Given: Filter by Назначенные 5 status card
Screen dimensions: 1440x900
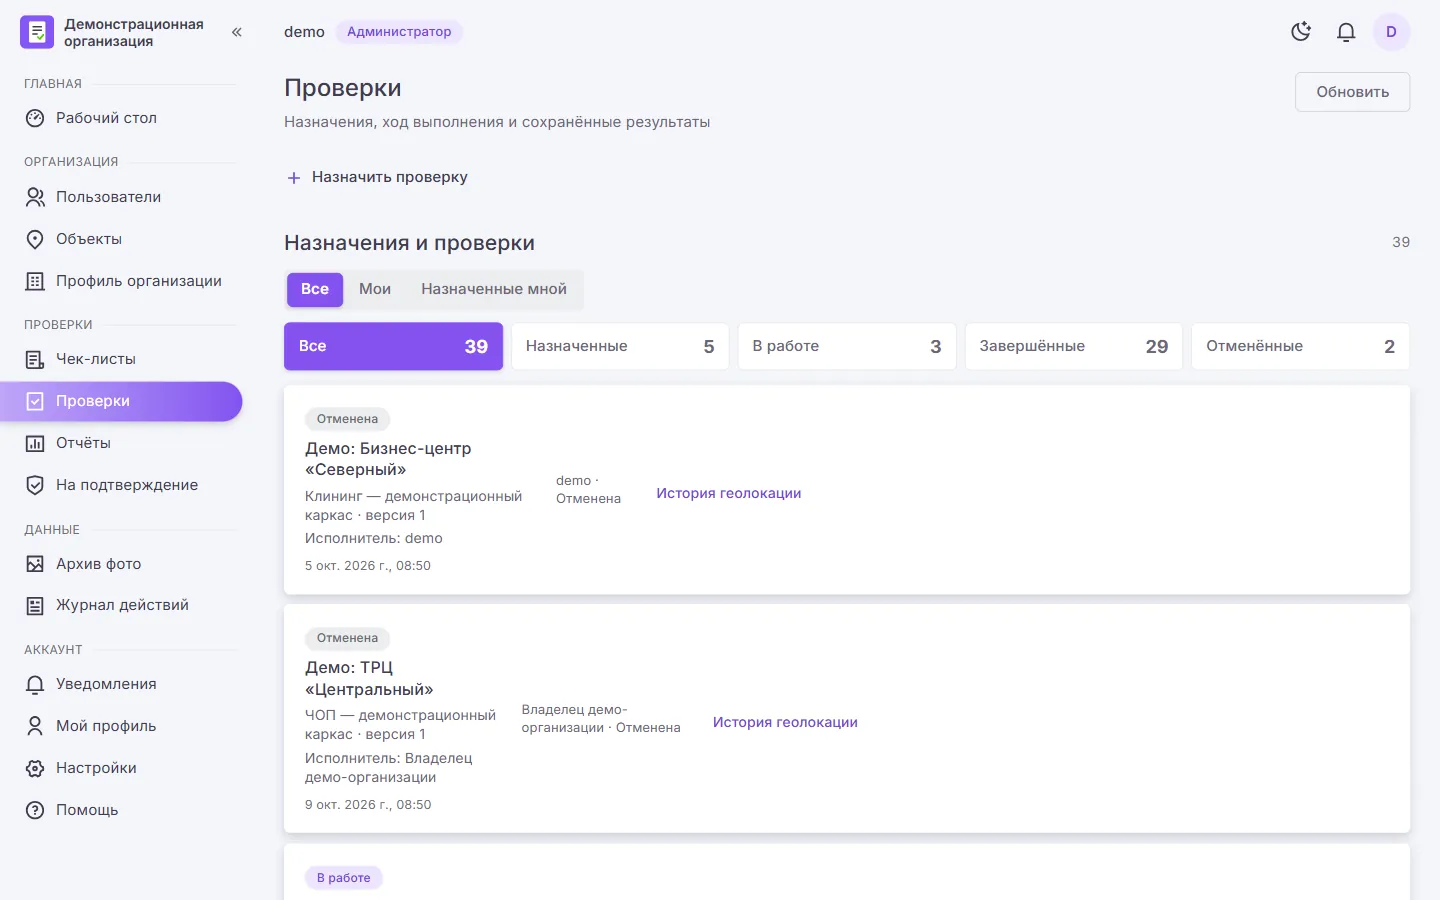Looking at the screenshot, I should [620, 346].
